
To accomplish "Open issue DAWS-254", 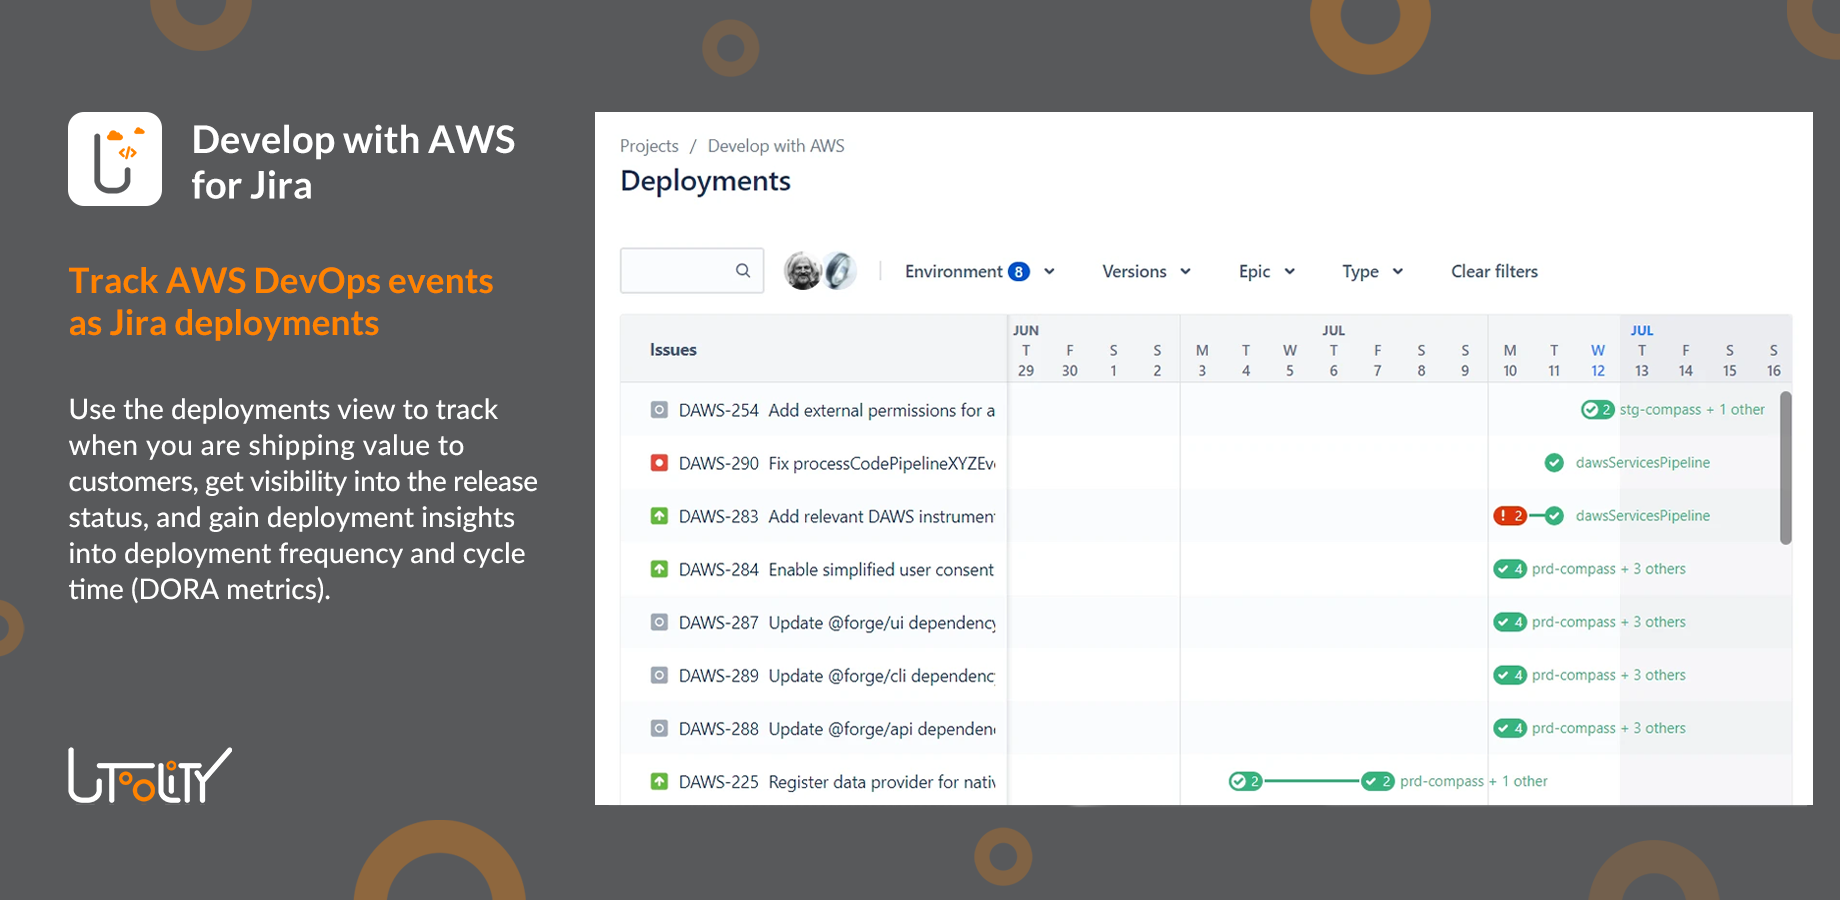I will tap(719, 410).
